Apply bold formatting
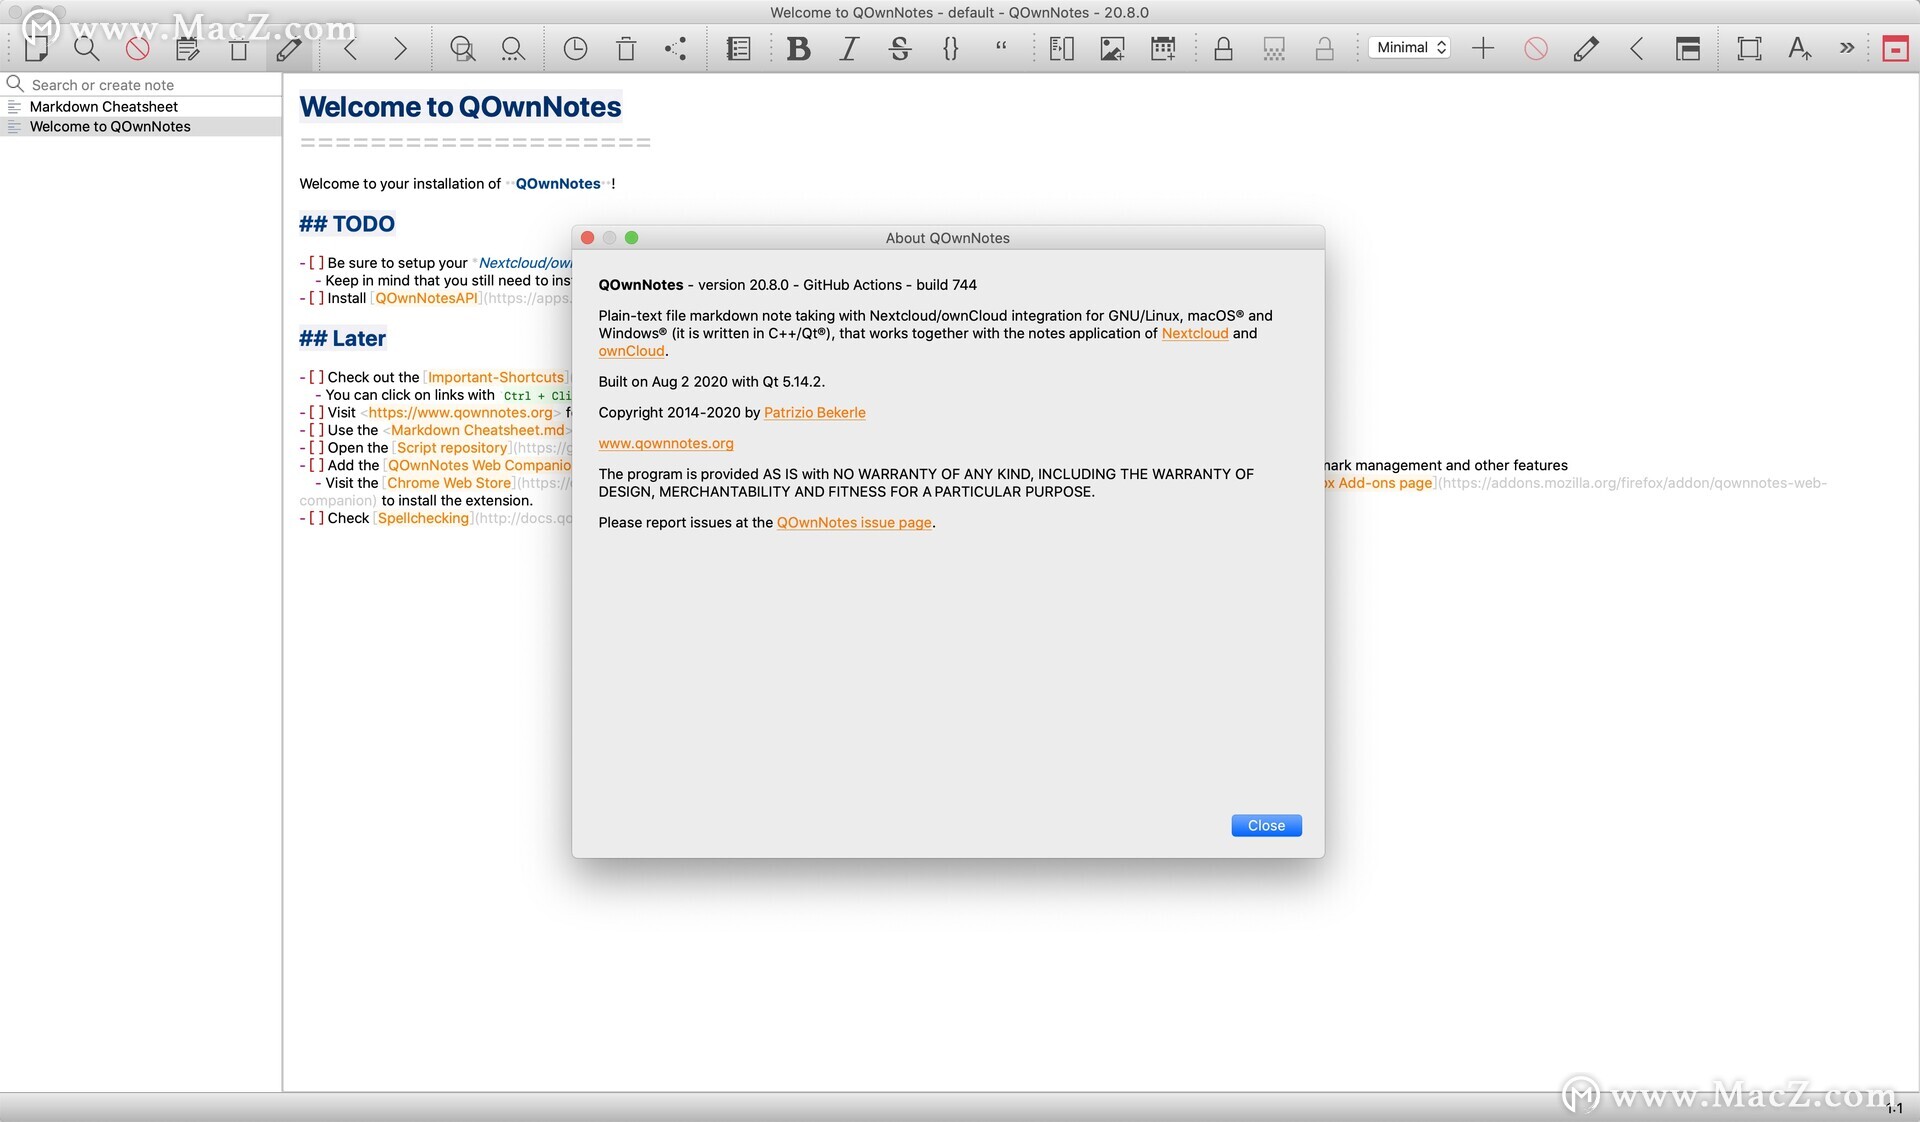This screenshot has height=1122, width=1920. [x=798, y=48]
